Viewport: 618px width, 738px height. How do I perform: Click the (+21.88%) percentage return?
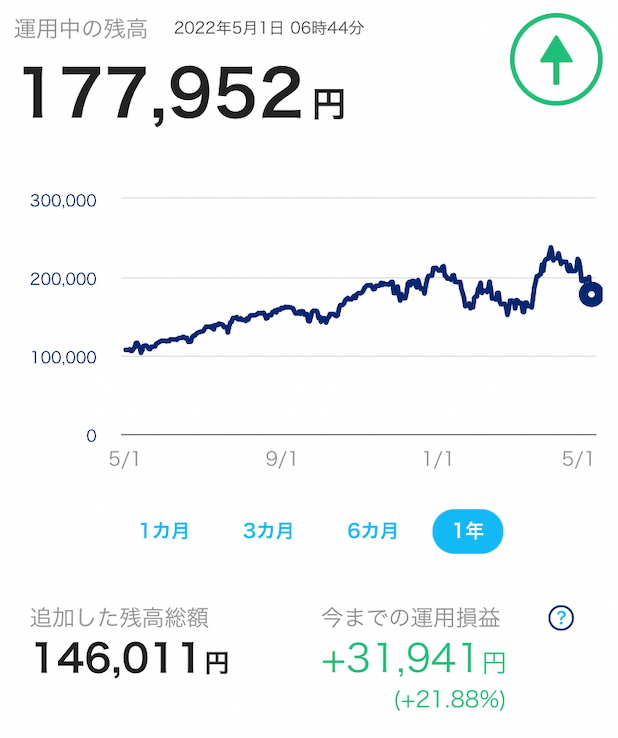(450, 700)
